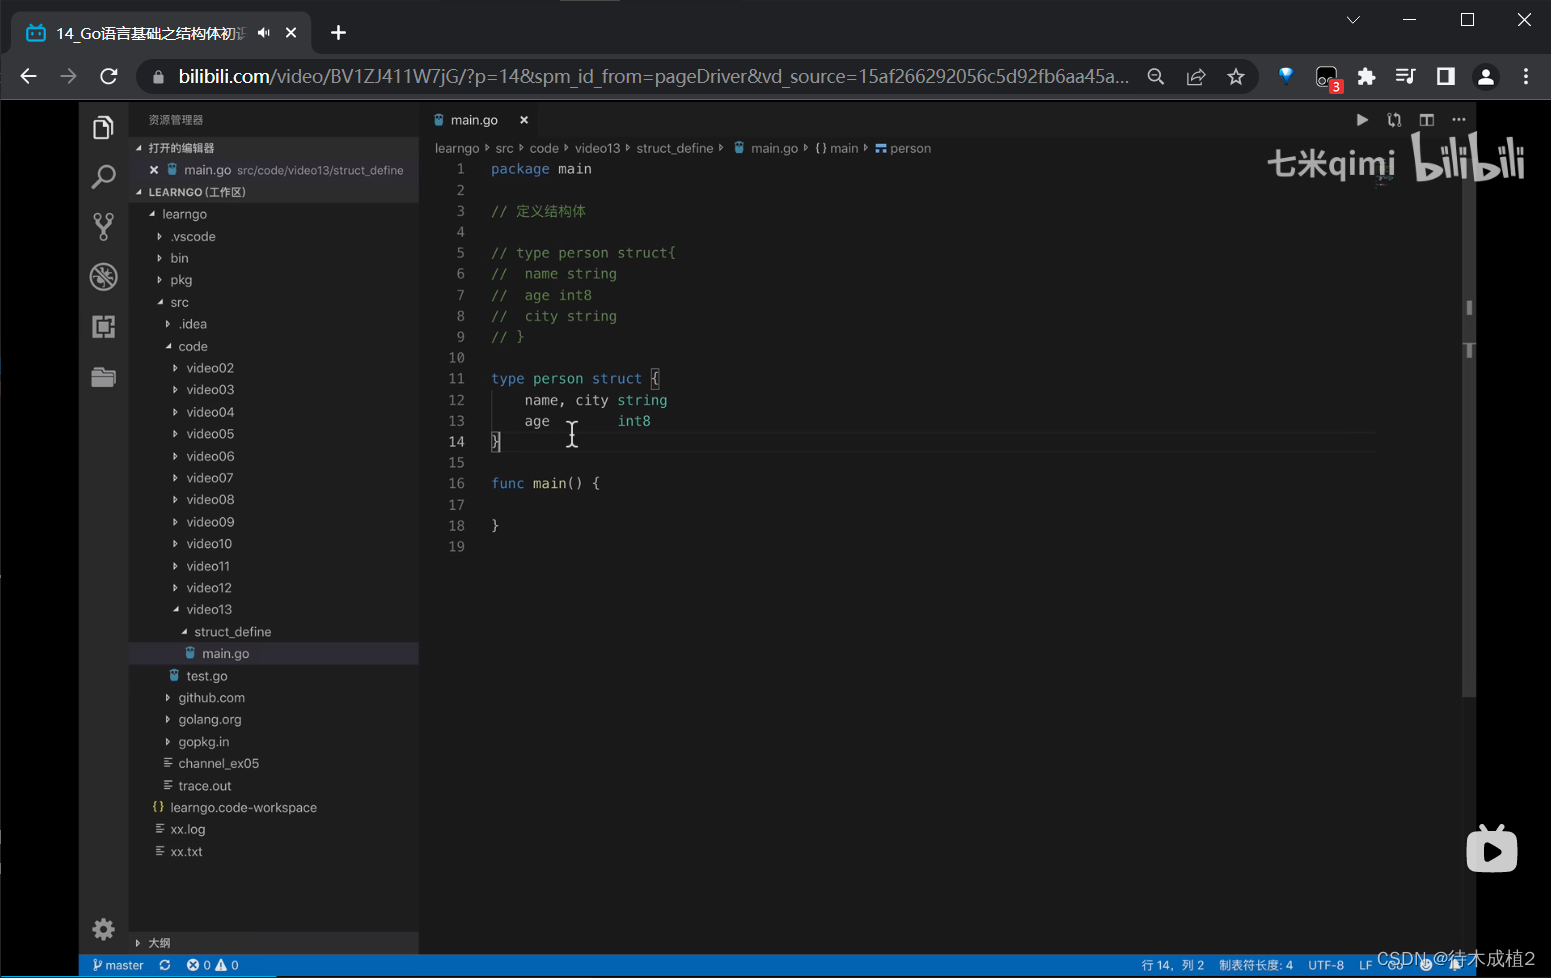Close main.go in open editors list
The width and height of the screenshot is (1551, 978).
pyautogui.click(x=154, y=170)
